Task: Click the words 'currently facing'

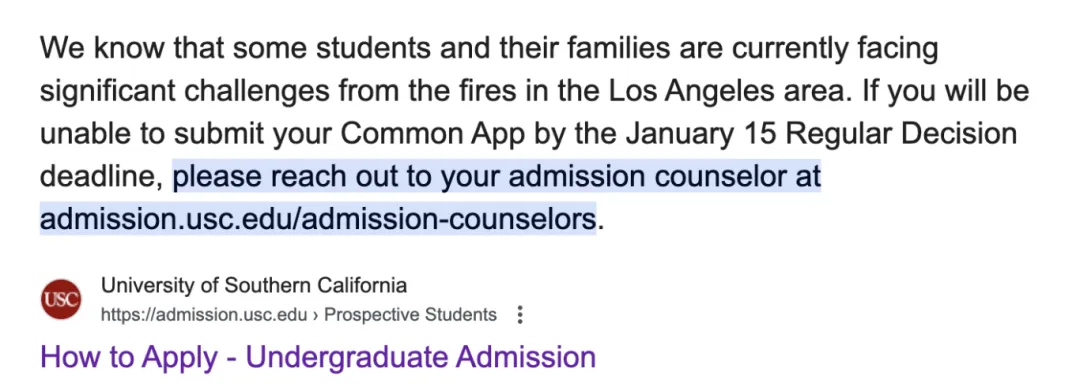Action: 835,49
